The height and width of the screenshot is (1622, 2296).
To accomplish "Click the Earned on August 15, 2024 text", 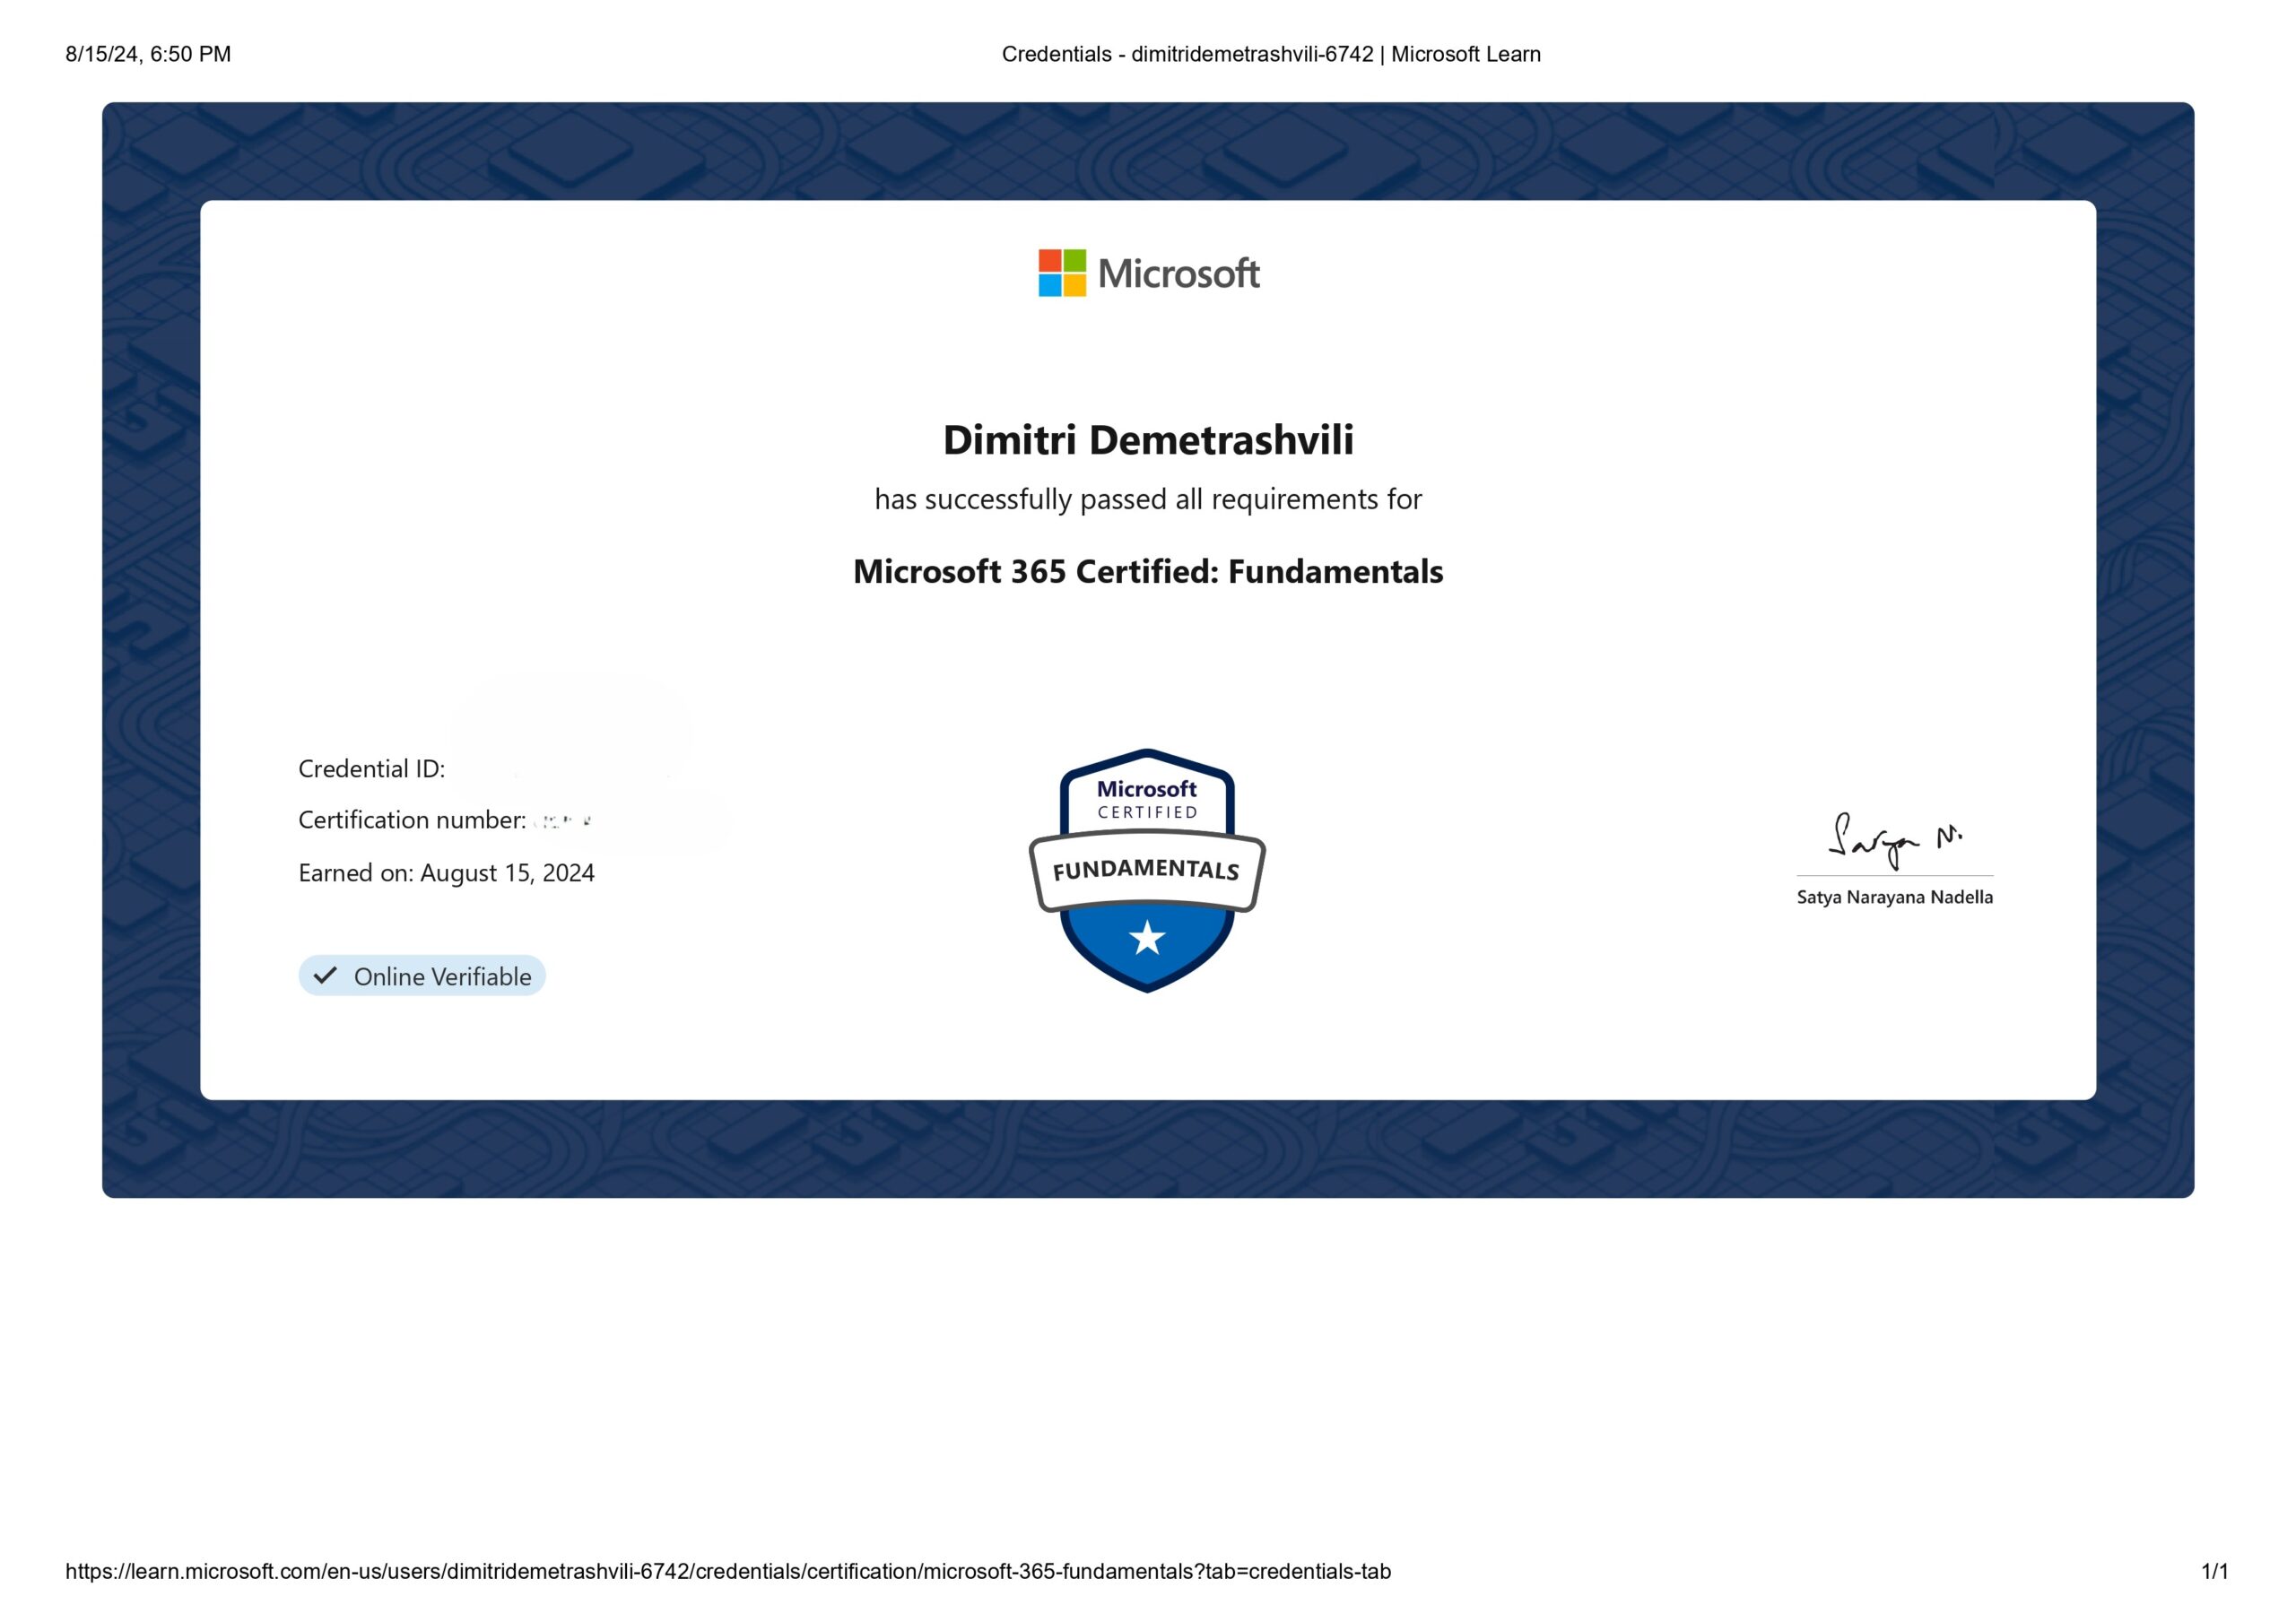I will point(446,873).
